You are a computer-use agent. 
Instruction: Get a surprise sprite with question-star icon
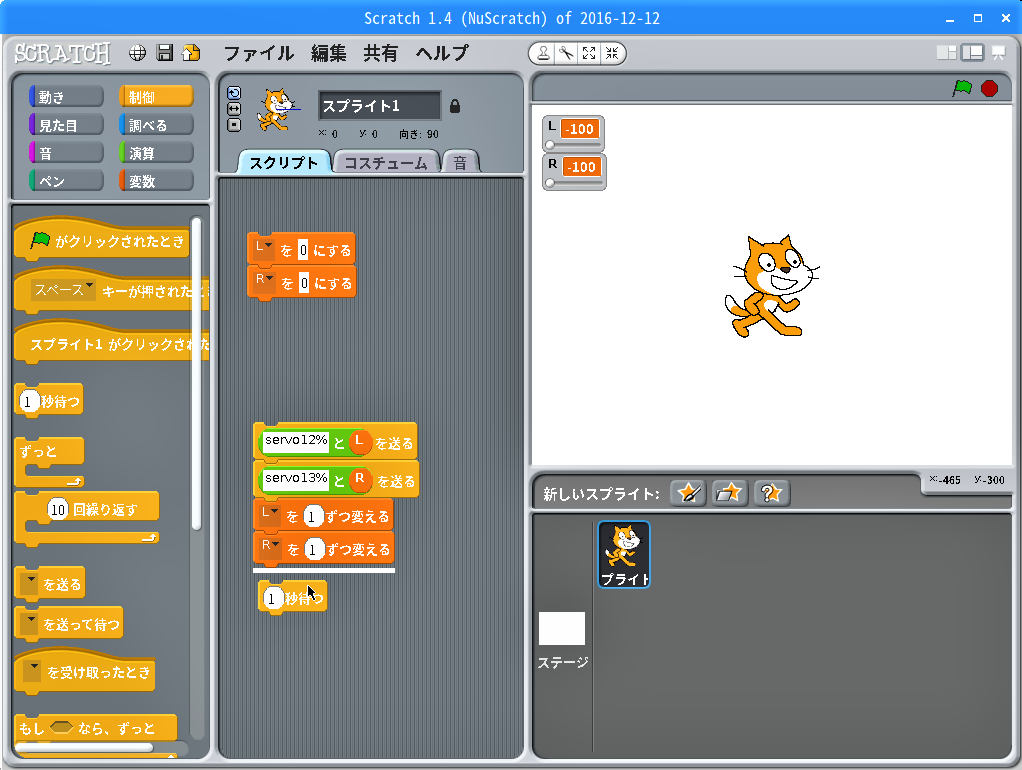tap(771, 493)
